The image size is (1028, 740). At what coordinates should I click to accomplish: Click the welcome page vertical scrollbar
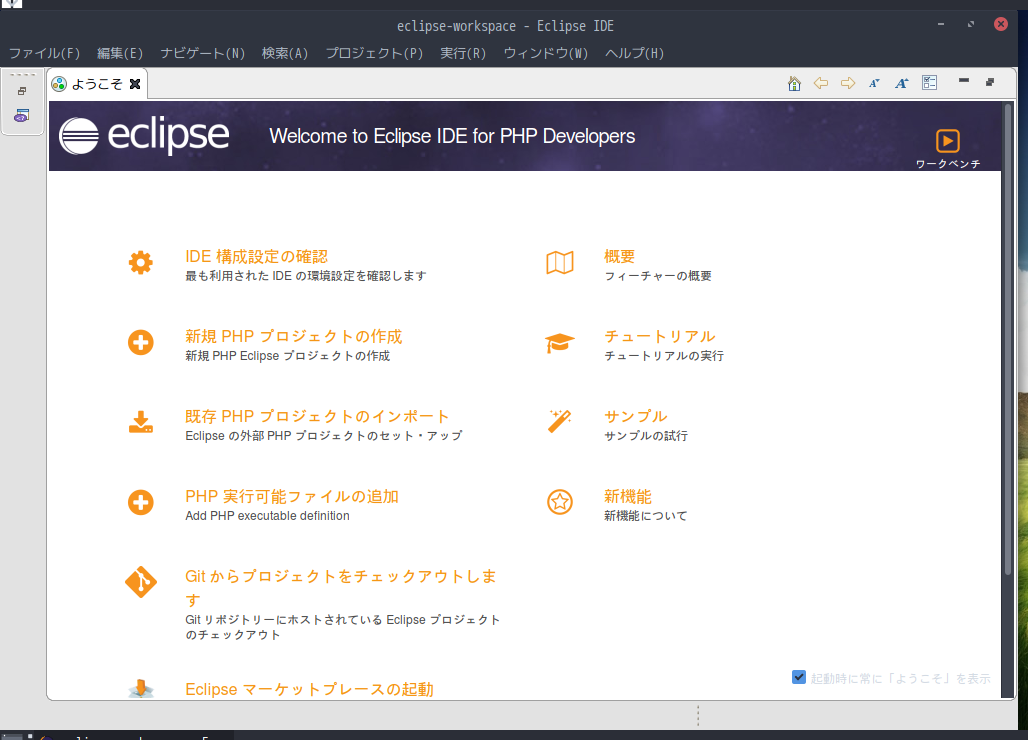point(1008,338)
